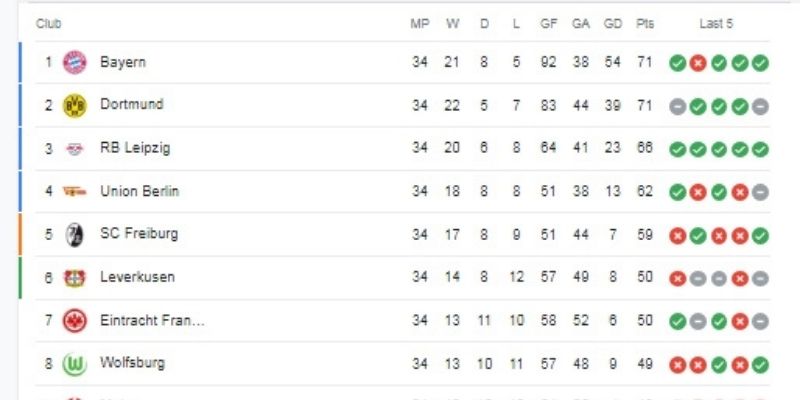The width and height of the screenshot is (800, 400).
Task: Click the SC Freiburg club crest
Action: pos(75,234)
